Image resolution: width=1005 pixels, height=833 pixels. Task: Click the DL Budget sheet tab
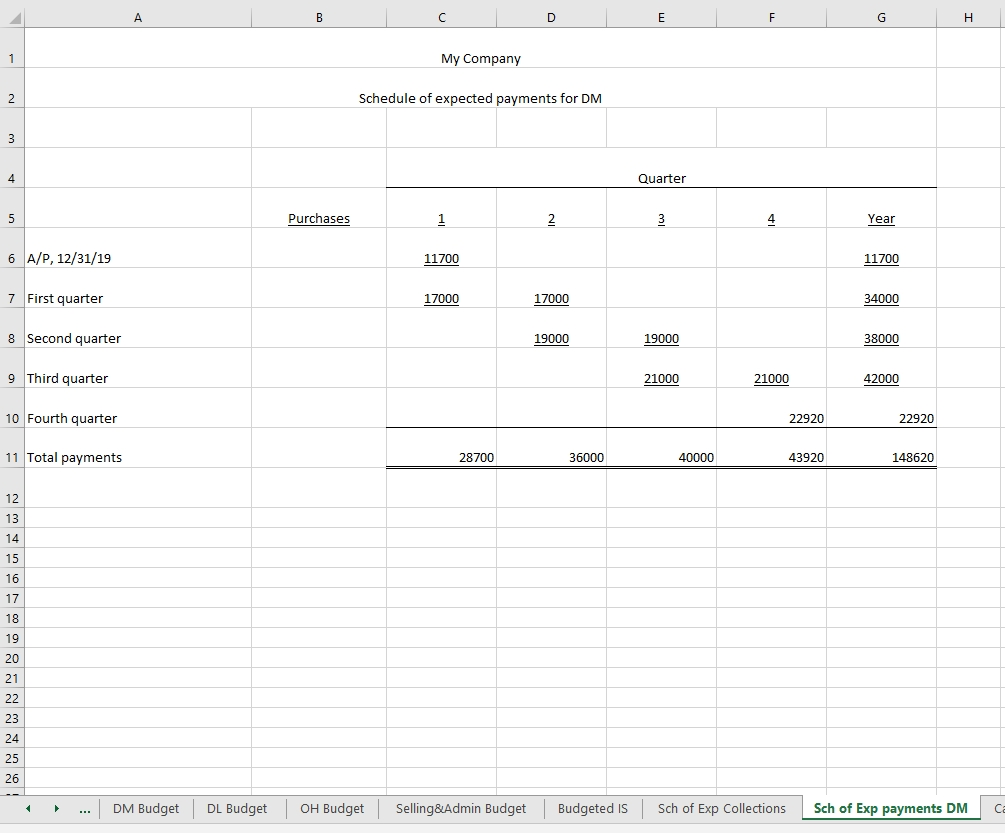point(237,808)
